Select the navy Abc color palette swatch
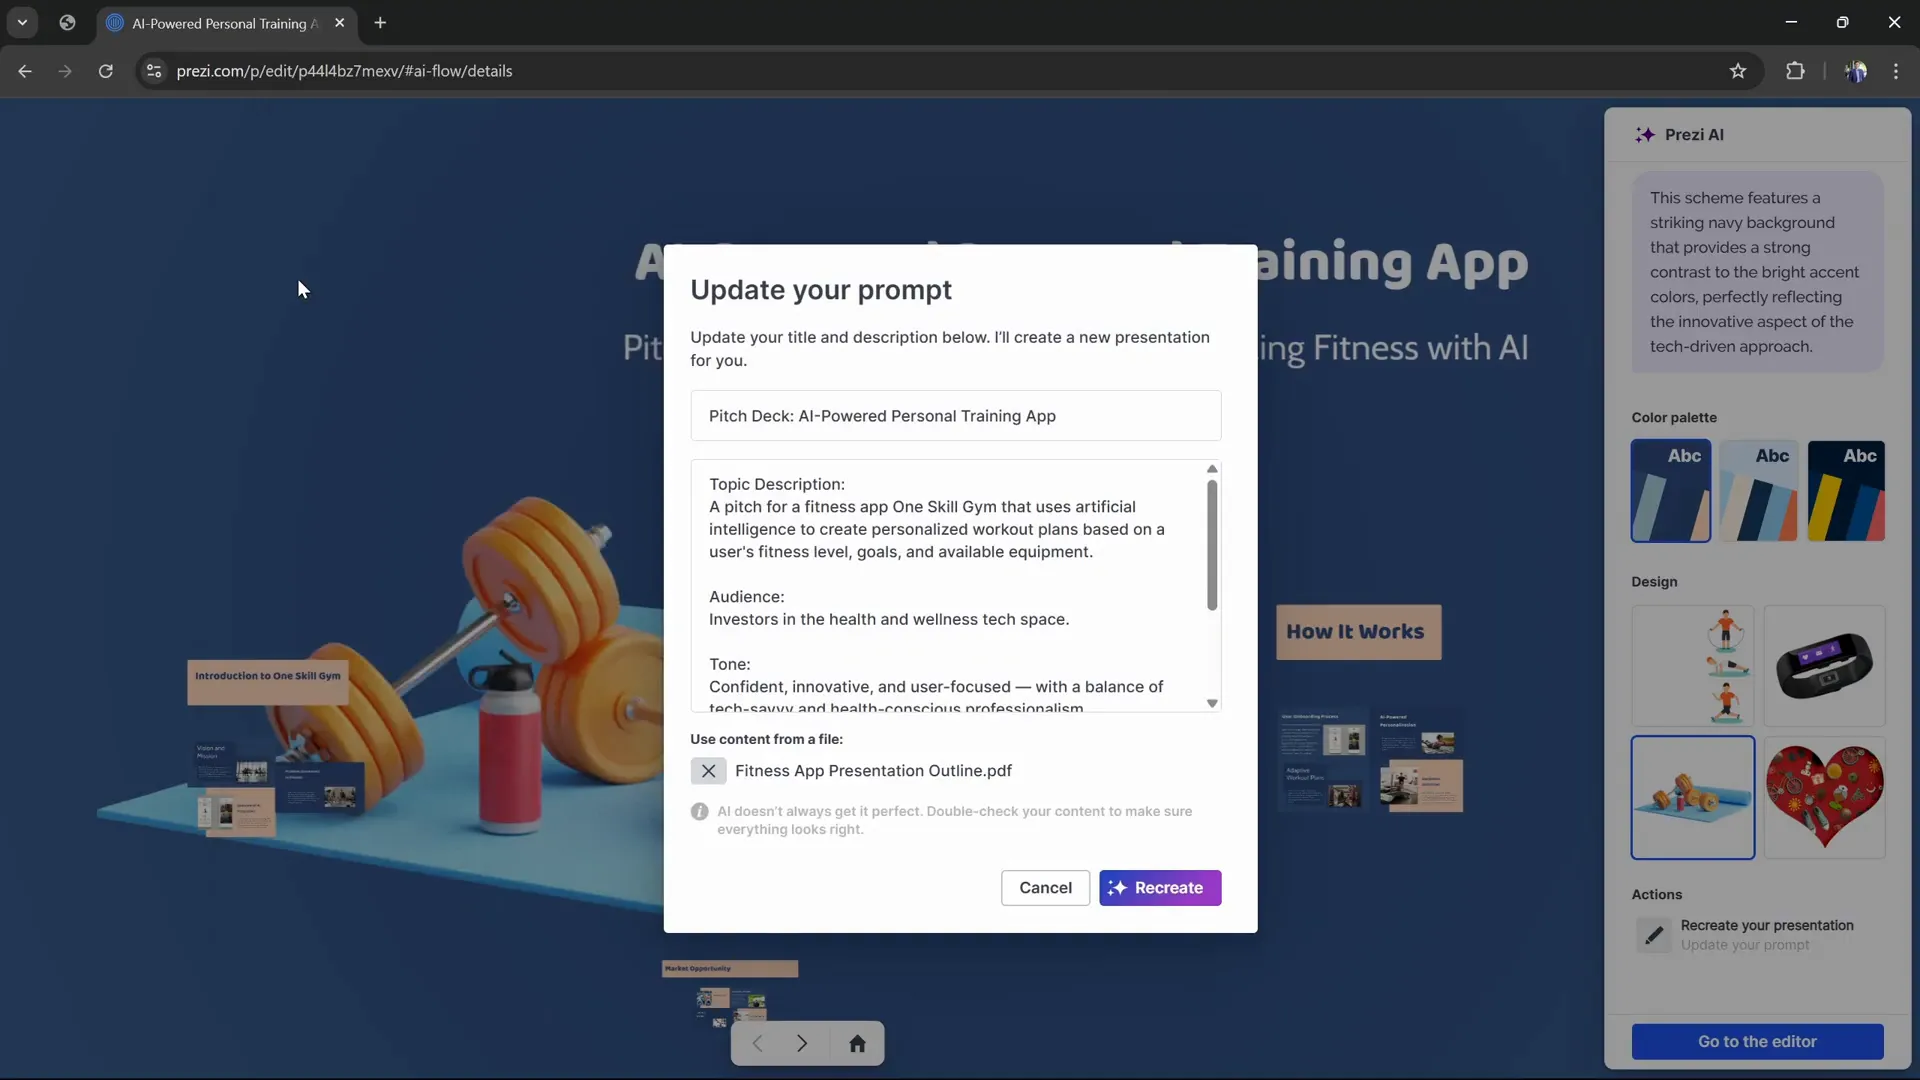Image resolution: width=1920 pixels, height=1080 pixels. pyautogui.click(x=1670, y=491)
